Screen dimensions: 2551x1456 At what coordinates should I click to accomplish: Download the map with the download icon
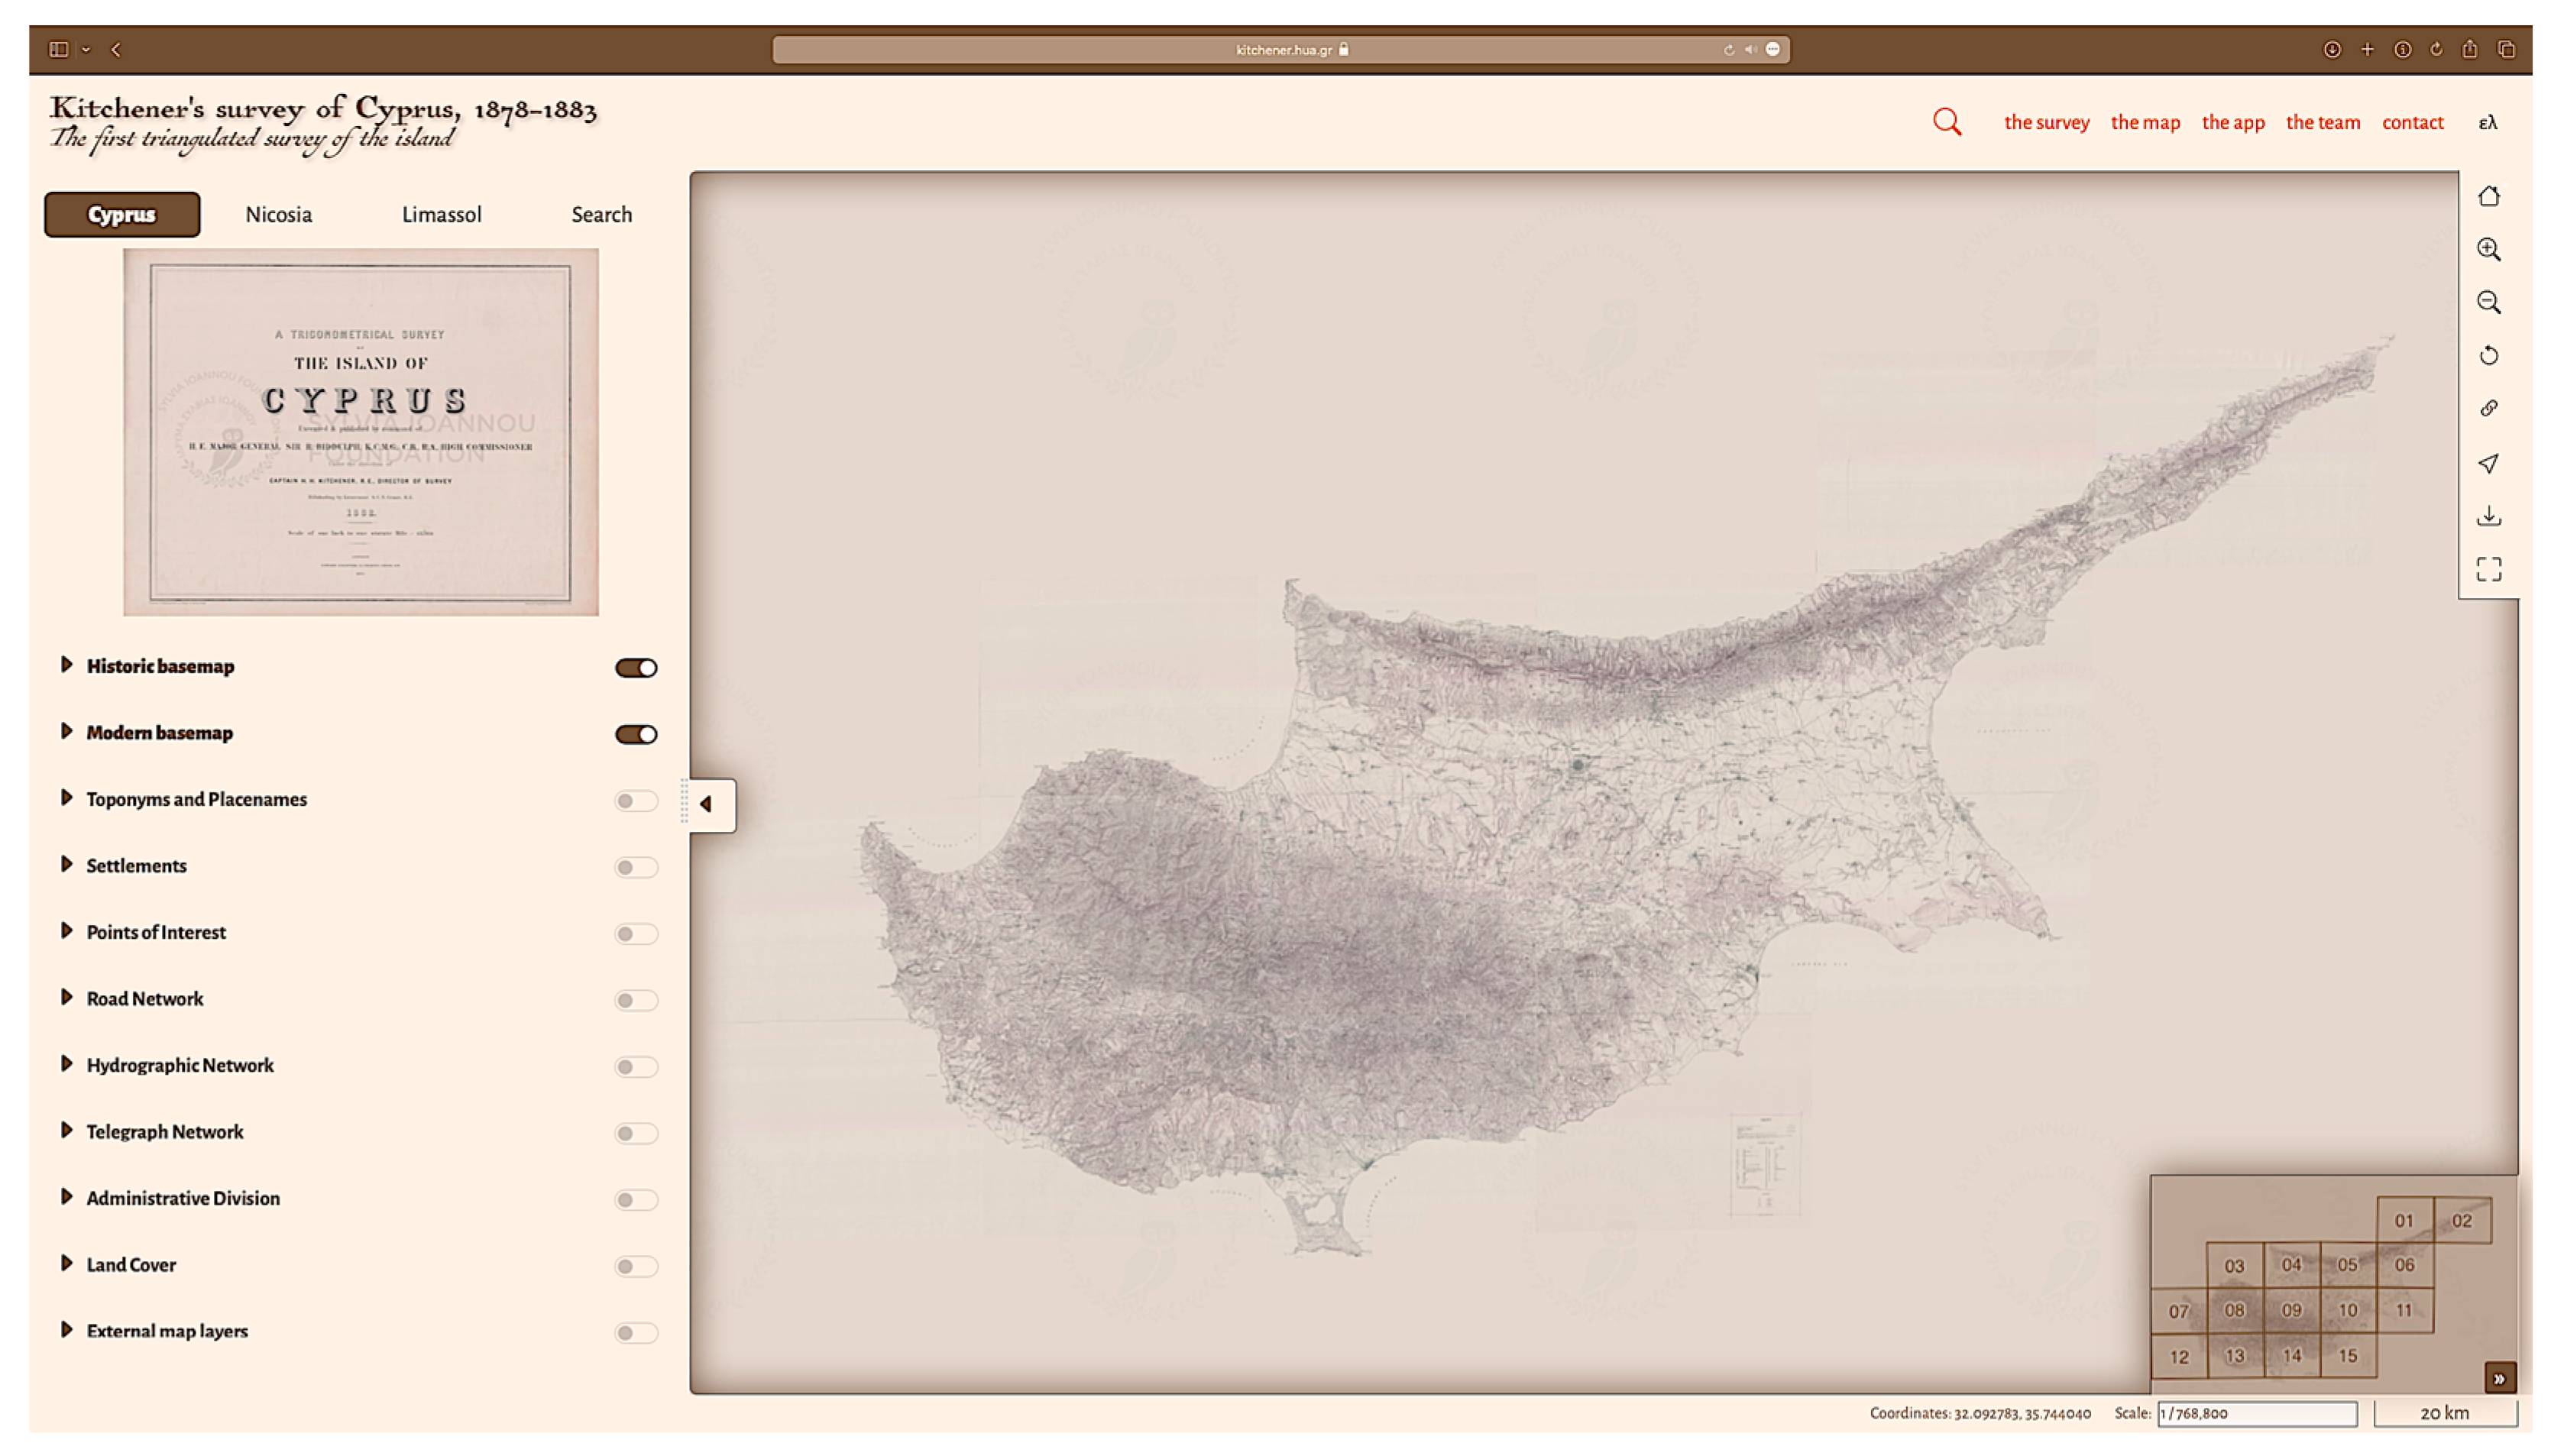click(2488, 516)
